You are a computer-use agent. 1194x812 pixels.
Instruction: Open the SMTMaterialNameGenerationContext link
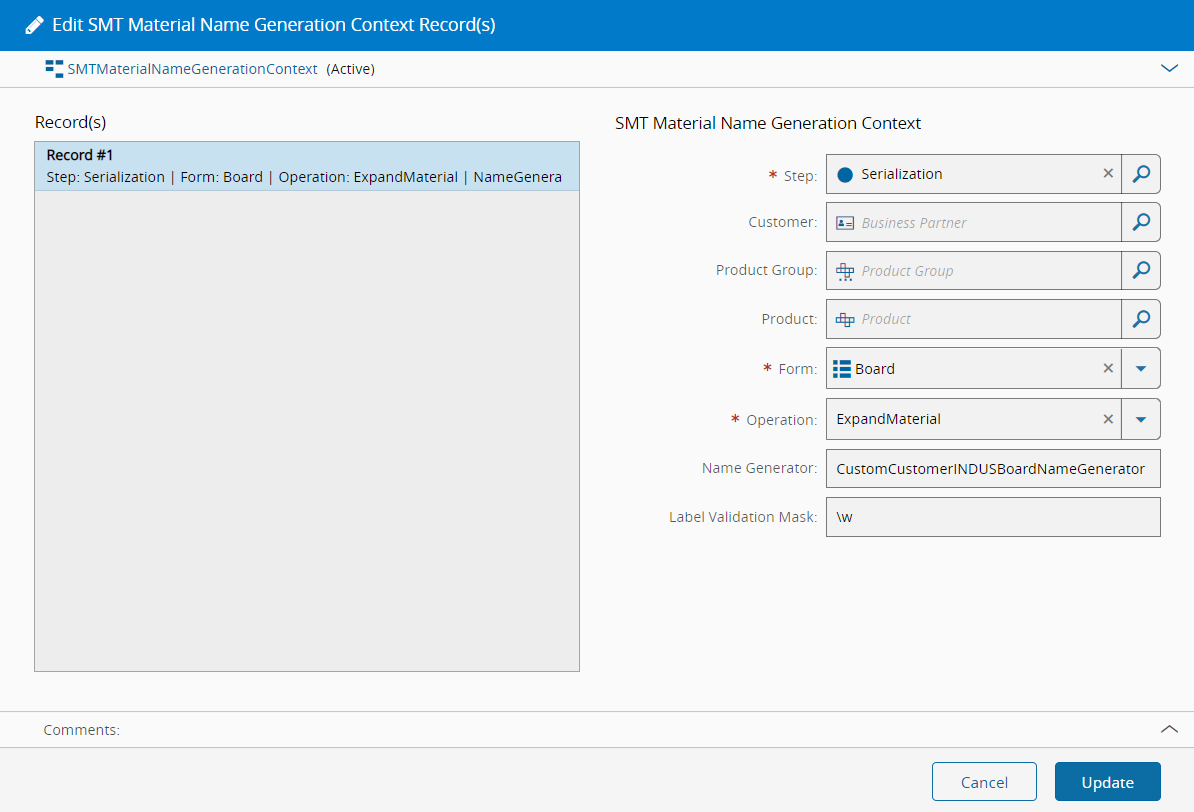coord(192,69)
